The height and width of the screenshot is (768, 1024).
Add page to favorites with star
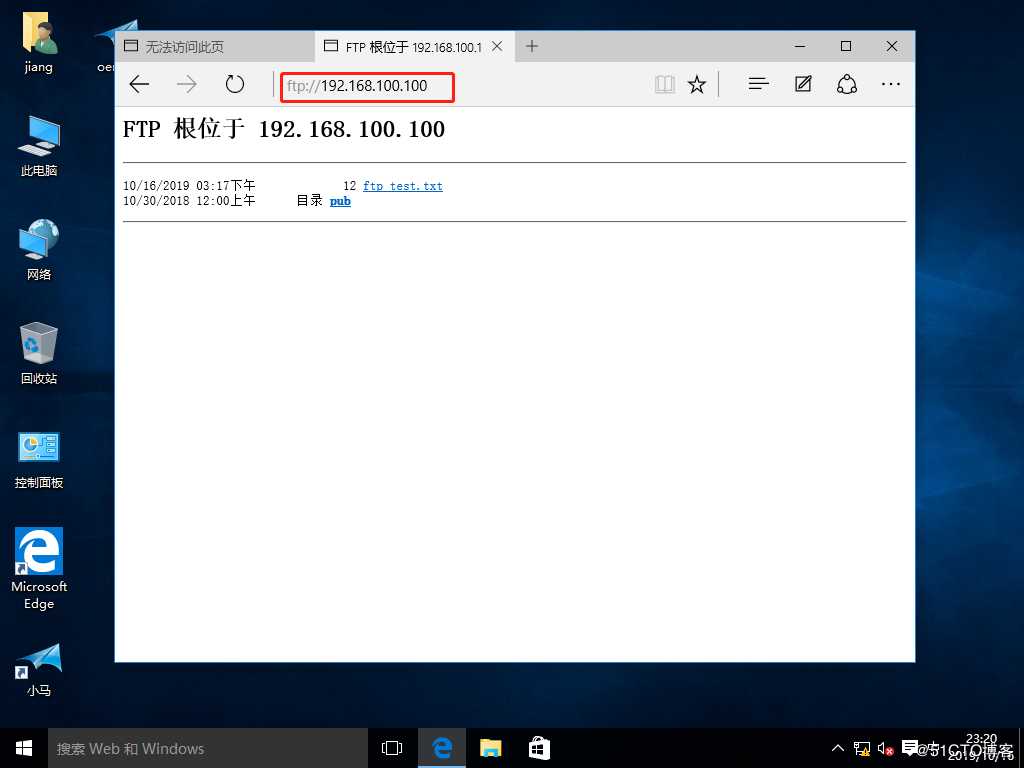click(x=697, y=84)
